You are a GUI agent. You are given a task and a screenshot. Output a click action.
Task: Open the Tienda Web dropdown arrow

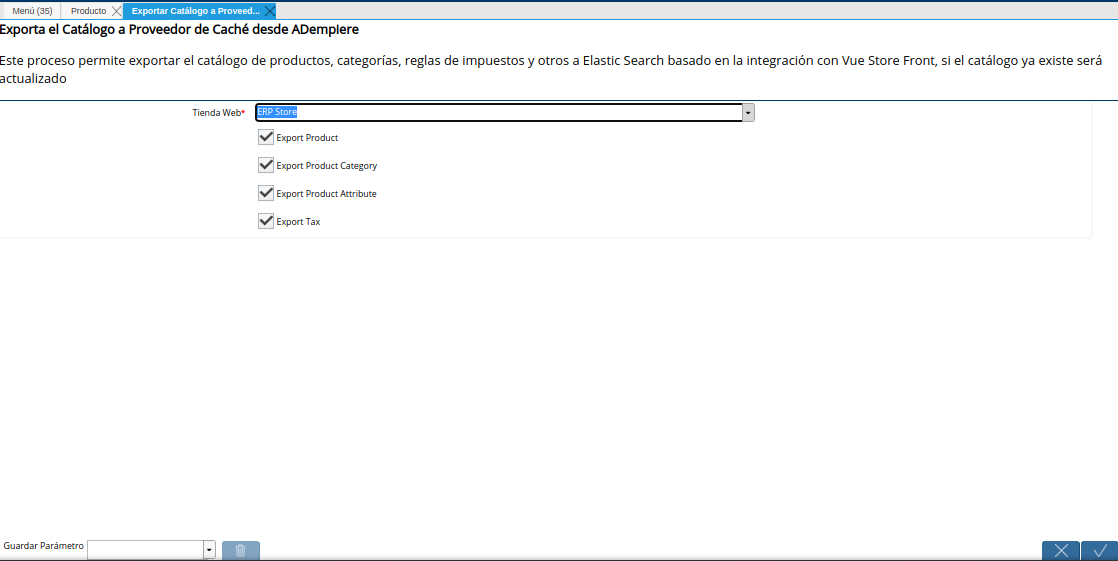748,113
